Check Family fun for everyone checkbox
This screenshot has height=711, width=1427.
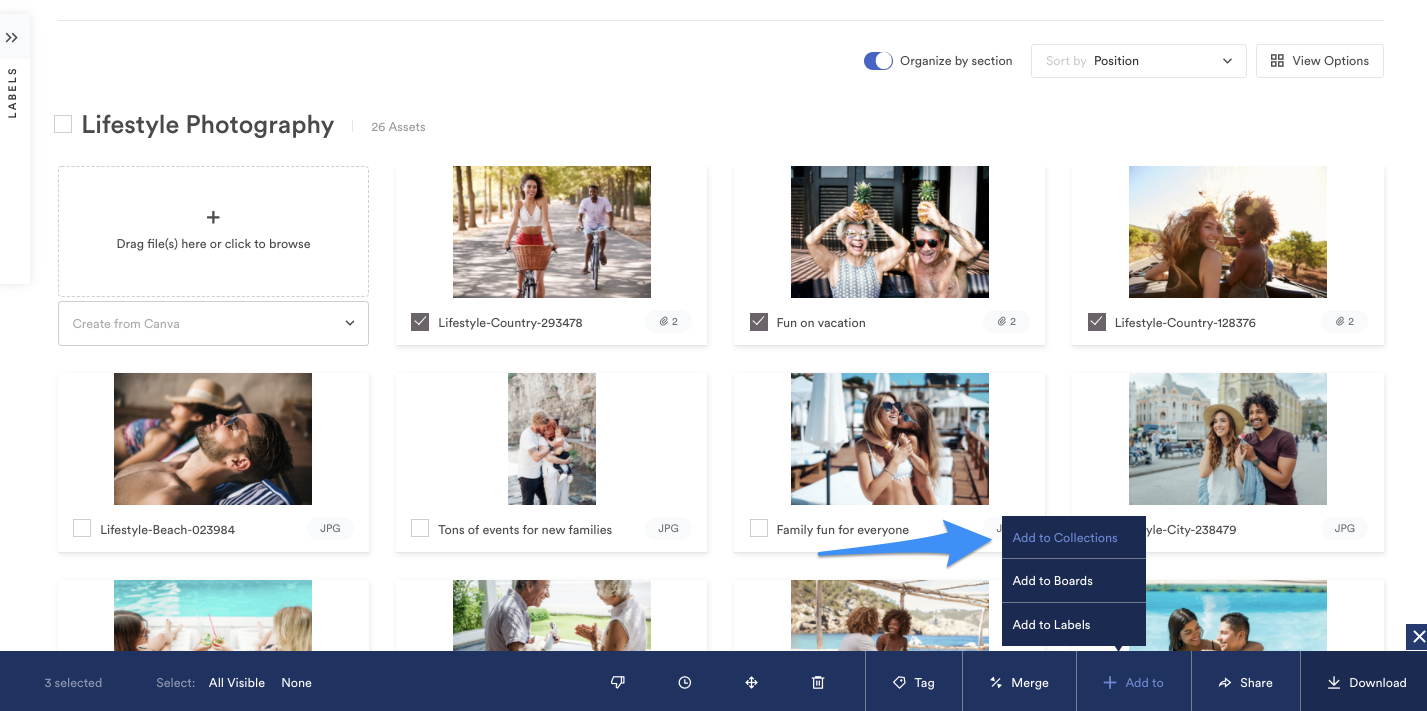[x=758, y=528]
